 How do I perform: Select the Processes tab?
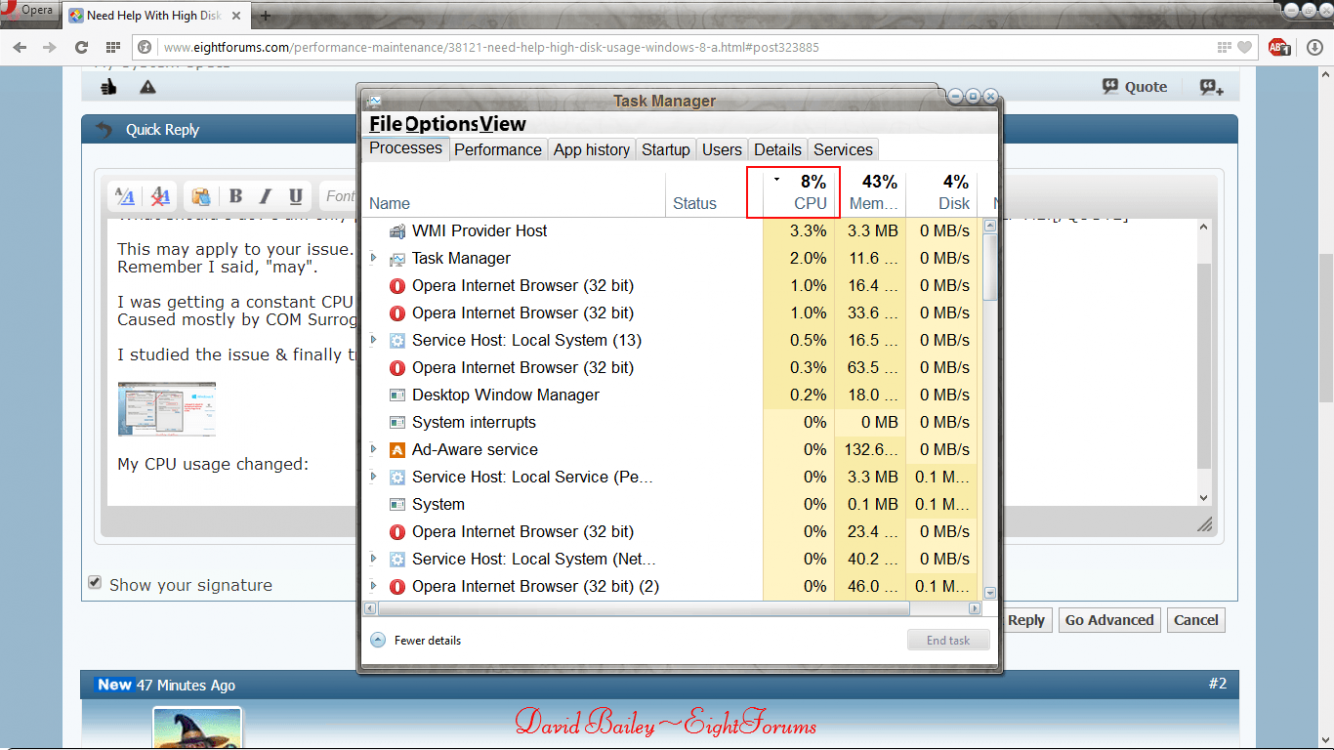[405, 149]
